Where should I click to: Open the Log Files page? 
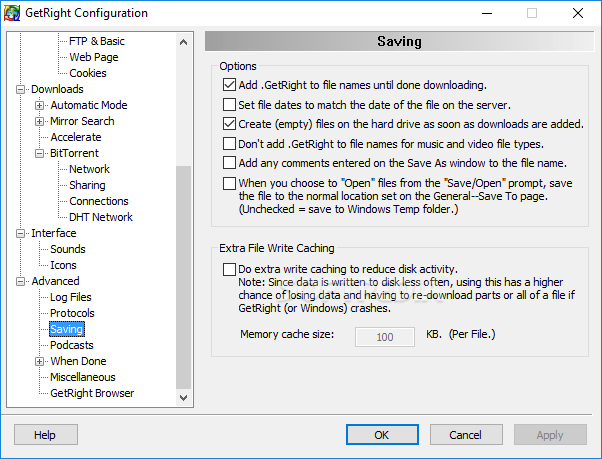[x=71, y=297]
